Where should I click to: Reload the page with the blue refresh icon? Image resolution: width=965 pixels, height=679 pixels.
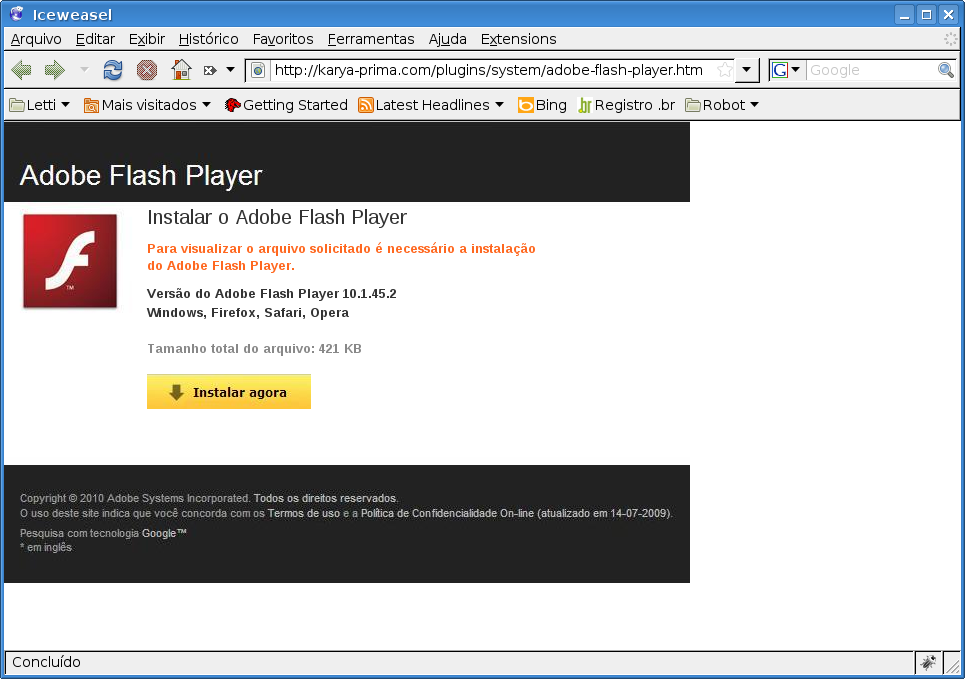tap(113, 70)
